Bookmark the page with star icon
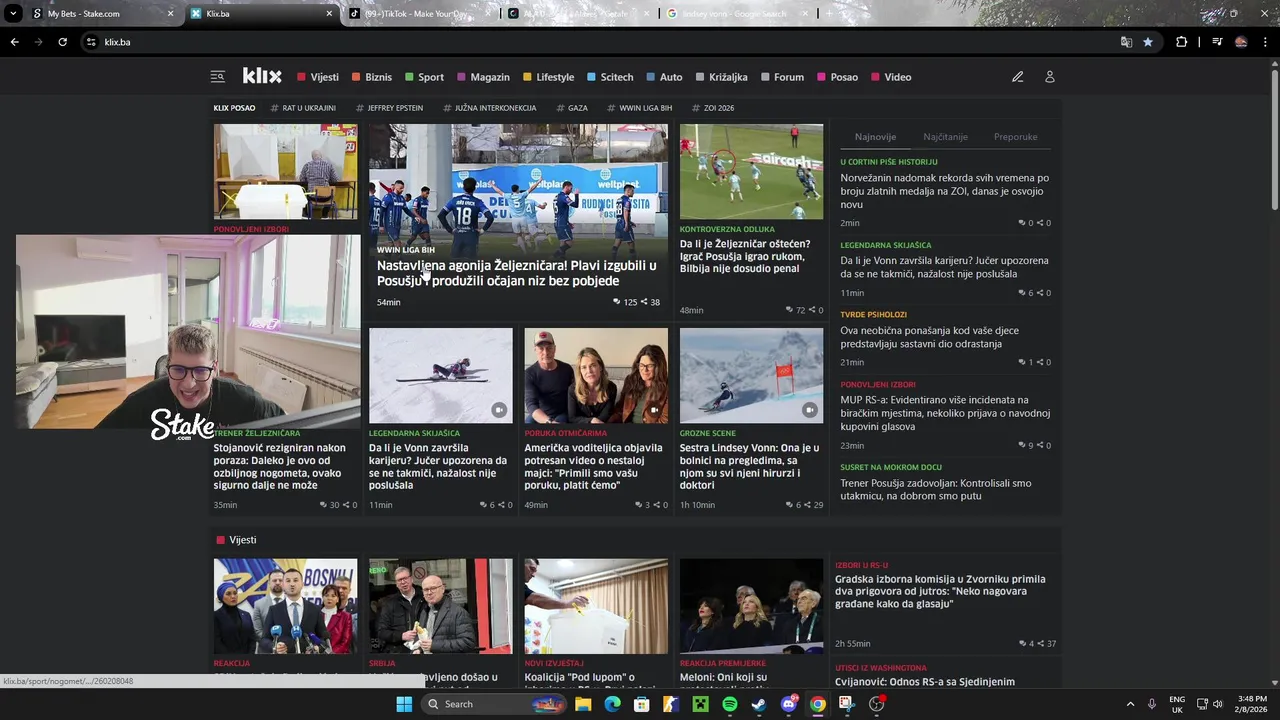The width and height of the screenshot is (1280, 720). pyautogui.click(x=1148, y=42)
